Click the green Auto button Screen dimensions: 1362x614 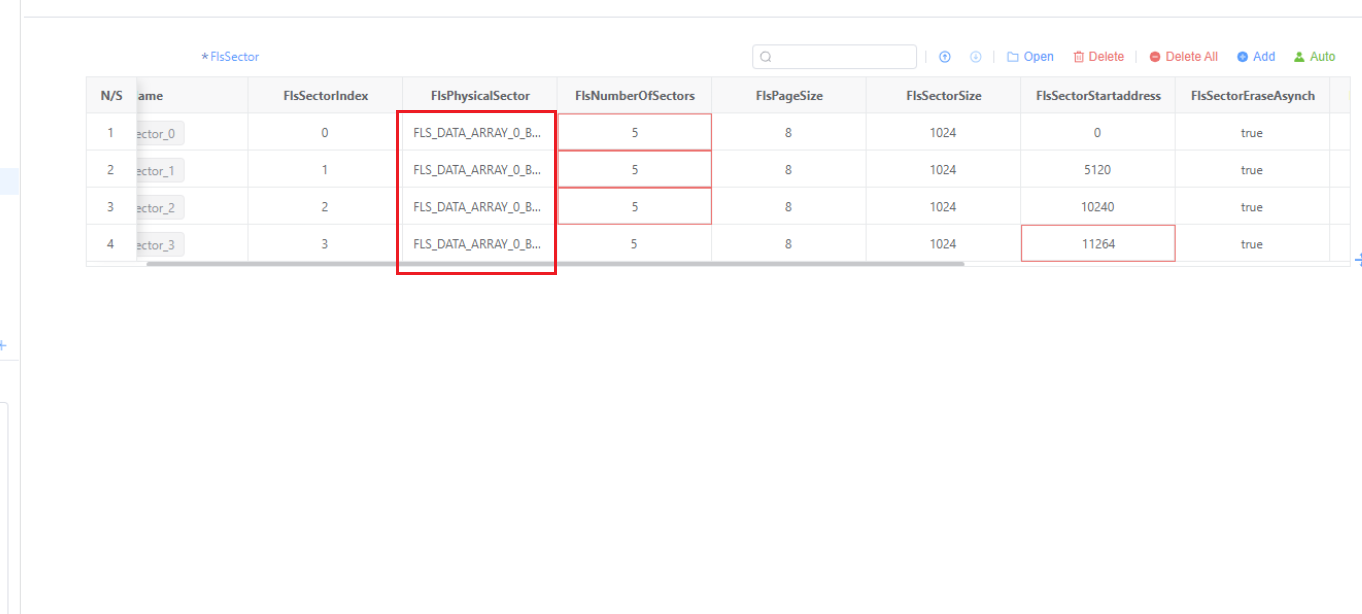tap(1314, 57)
